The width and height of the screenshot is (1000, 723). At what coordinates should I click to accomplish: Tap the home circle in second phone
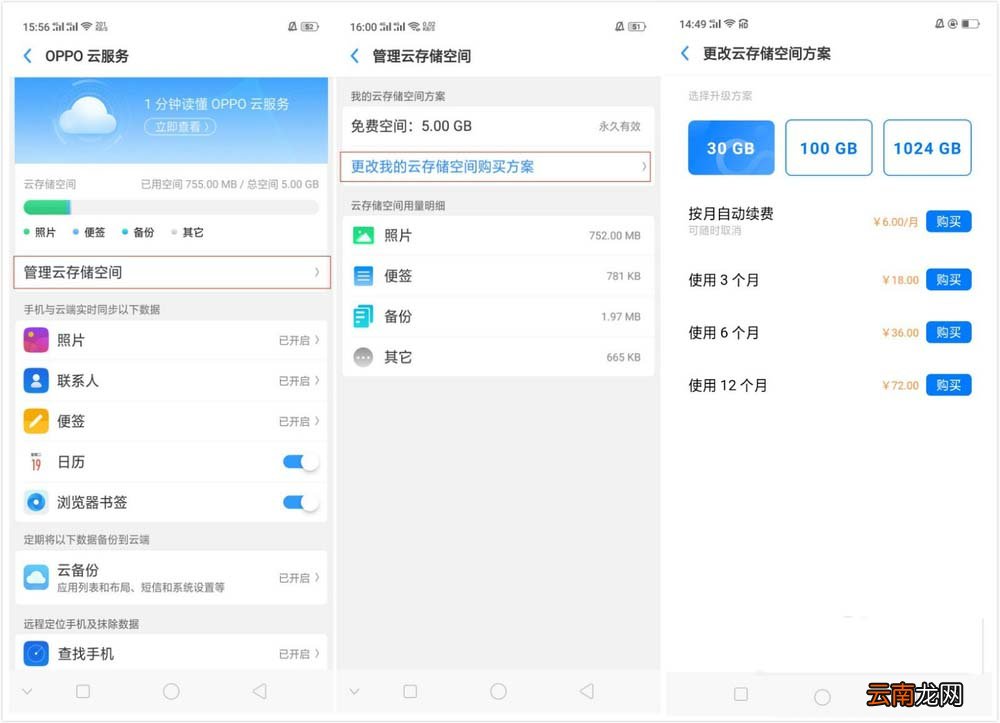coord(498,691)
